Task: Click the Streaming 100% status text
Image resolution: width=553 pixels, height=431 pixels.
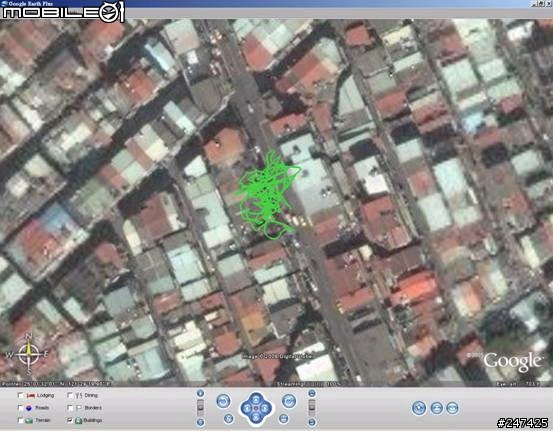Action: pos(309,384)
